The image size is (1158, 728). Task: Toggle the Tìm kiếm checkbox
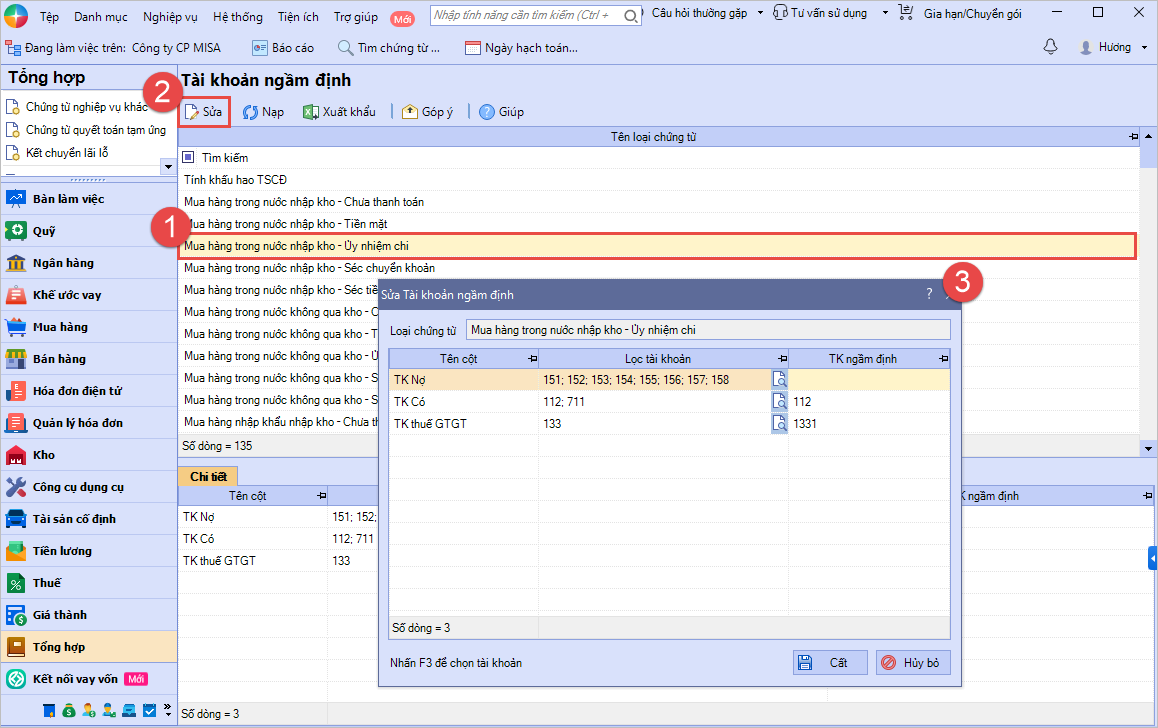click(189, 158)
